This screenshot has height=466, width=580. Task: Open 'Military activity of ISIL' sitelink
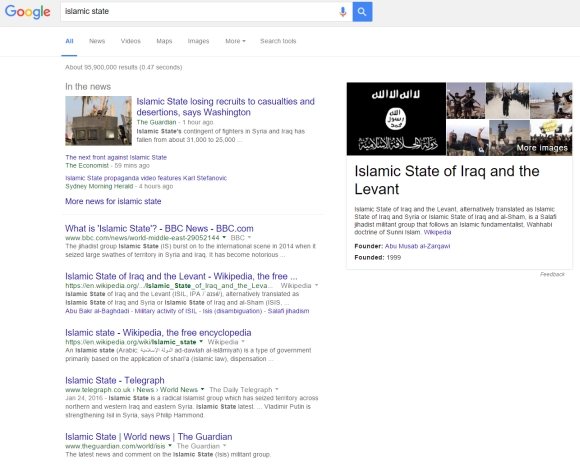click(x=166, y=311)
